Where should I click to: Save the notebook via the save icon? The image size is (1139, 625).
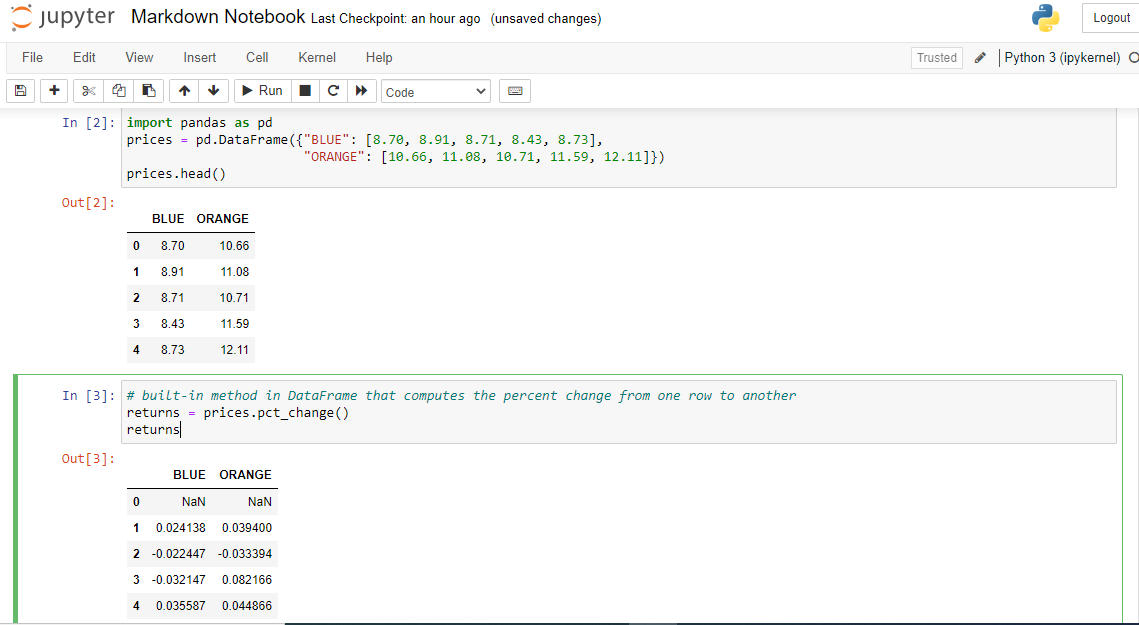click(20, 91)
